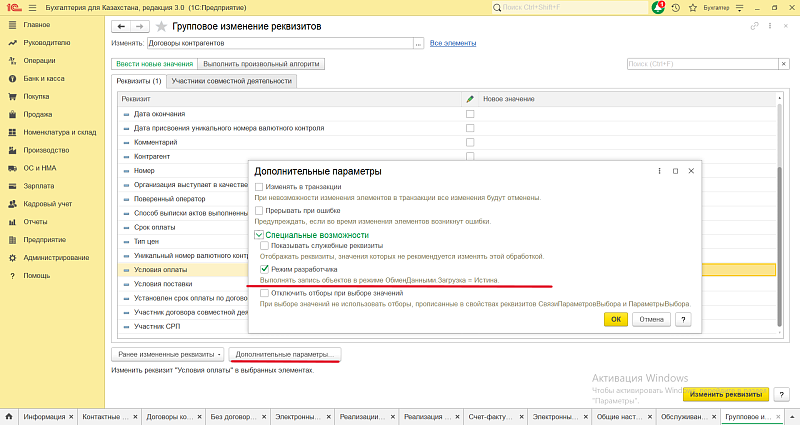Click Дополнительные параметры... button
The image size is (800, 425).
[x=285, y=354]
